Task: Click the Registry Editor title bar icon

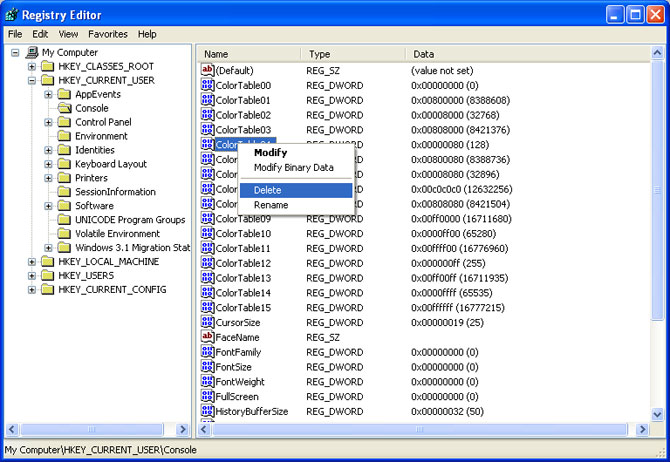Action: 13,14
